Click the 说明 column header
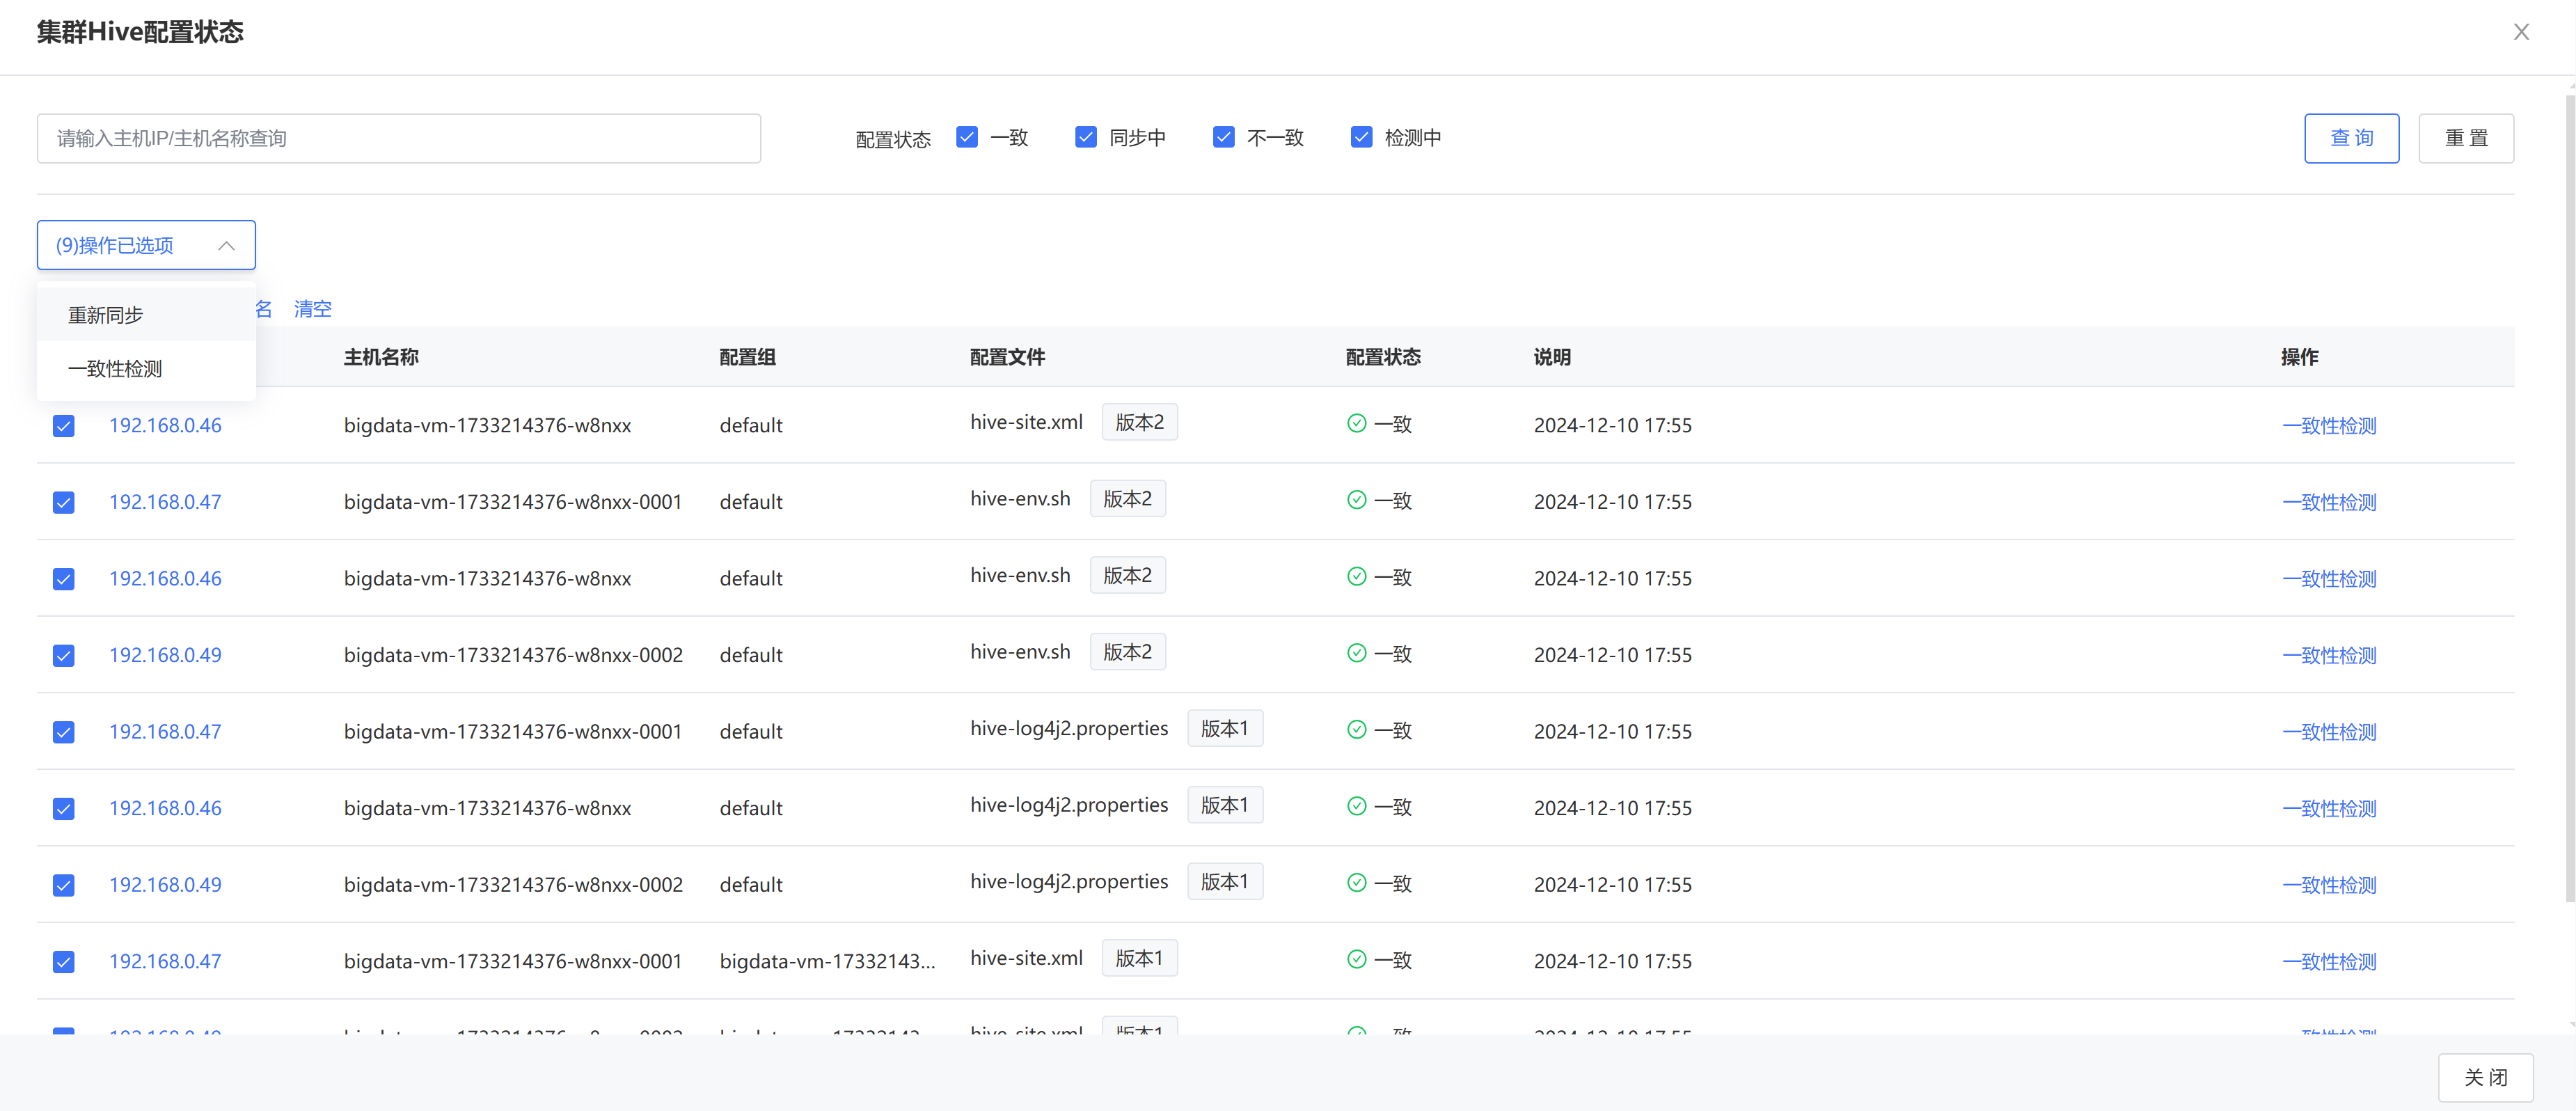 click(1552, 357)
